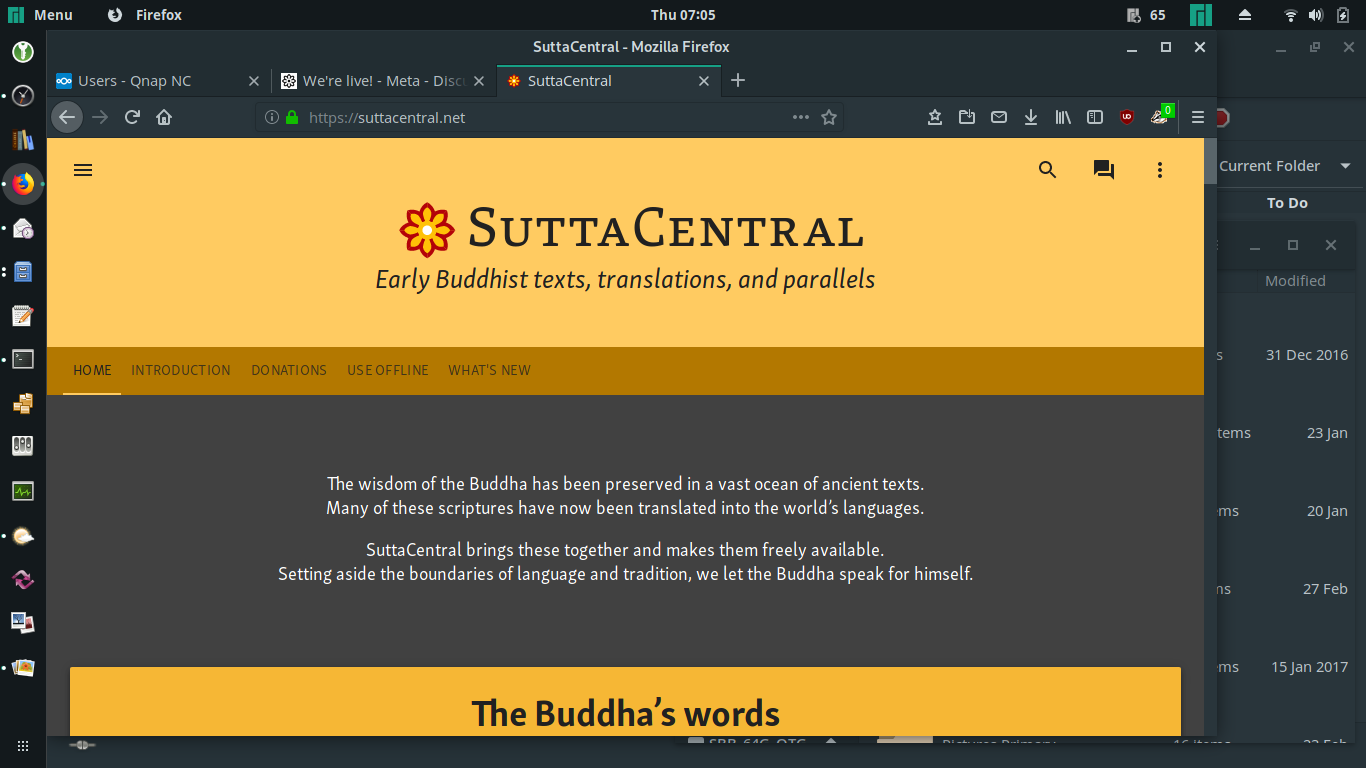Open the SuttaCentral hamburger navigation menu
The width and height of the screenshot is (1366, 768).
[83, 170]
